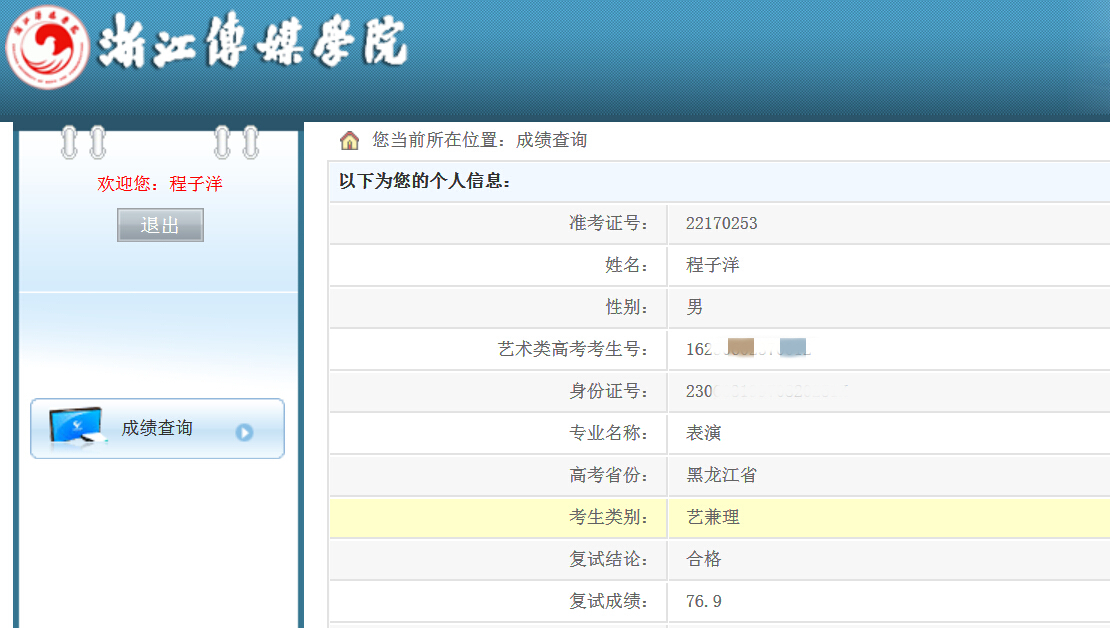
Task: Click the 性别 value 男
Action: (x=695, y=307)
